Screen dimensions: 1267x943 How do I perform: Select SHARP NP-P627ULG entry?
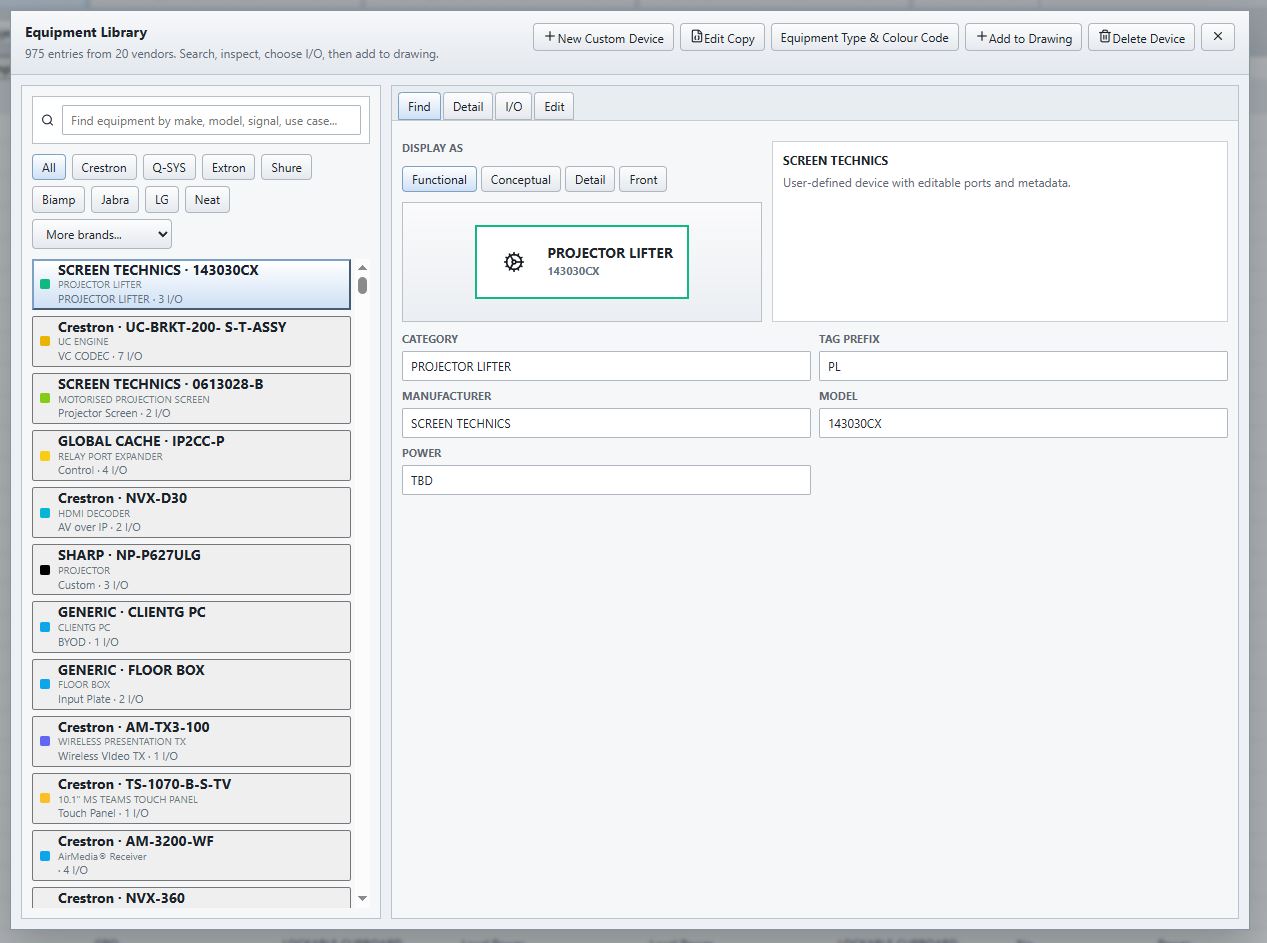click(x=191, y=569)
